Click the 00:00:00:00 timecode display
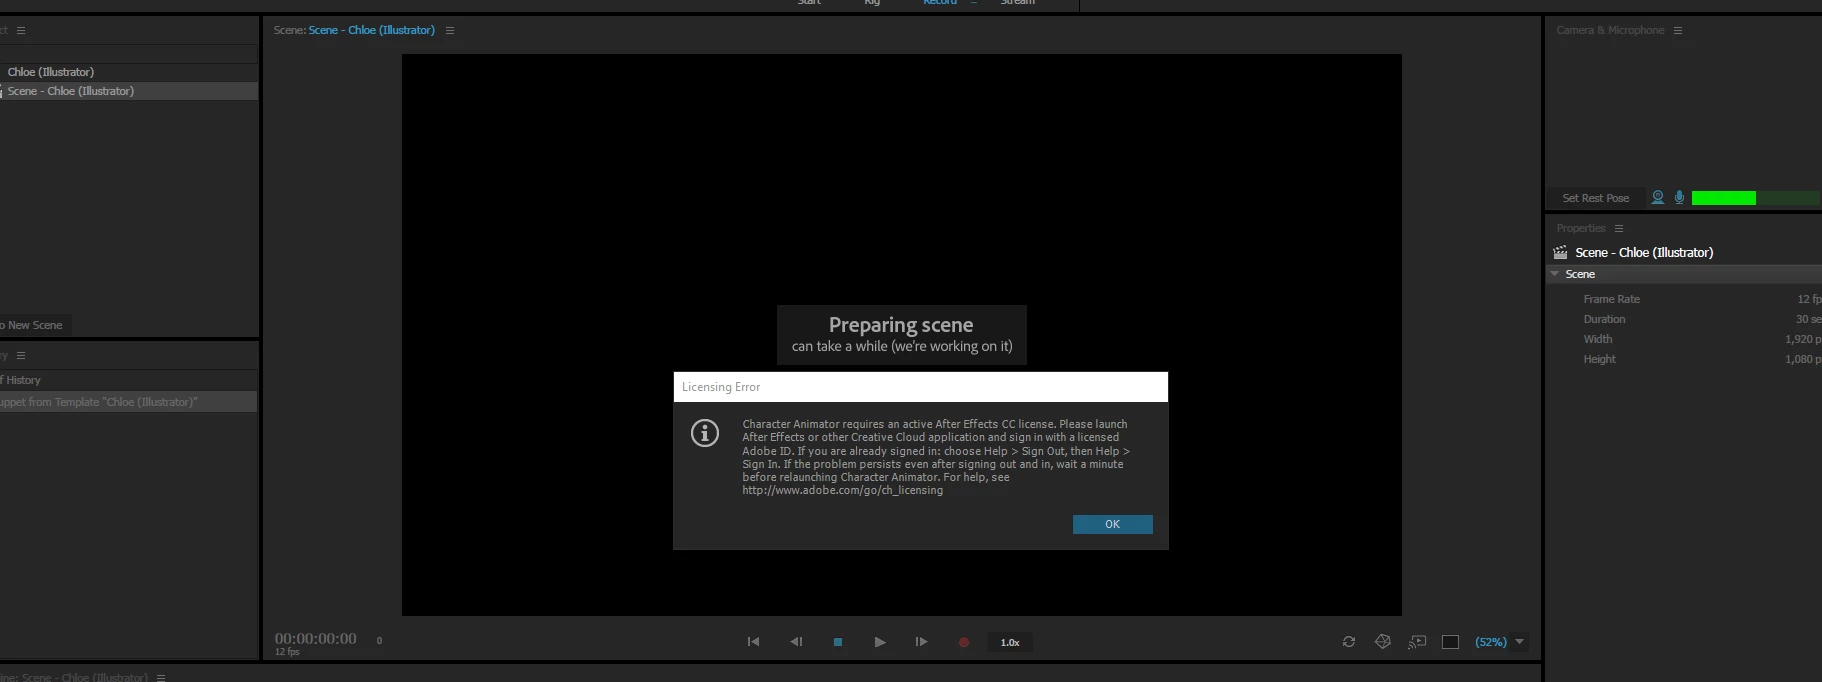1822x682 pixels. click(316, 638)
